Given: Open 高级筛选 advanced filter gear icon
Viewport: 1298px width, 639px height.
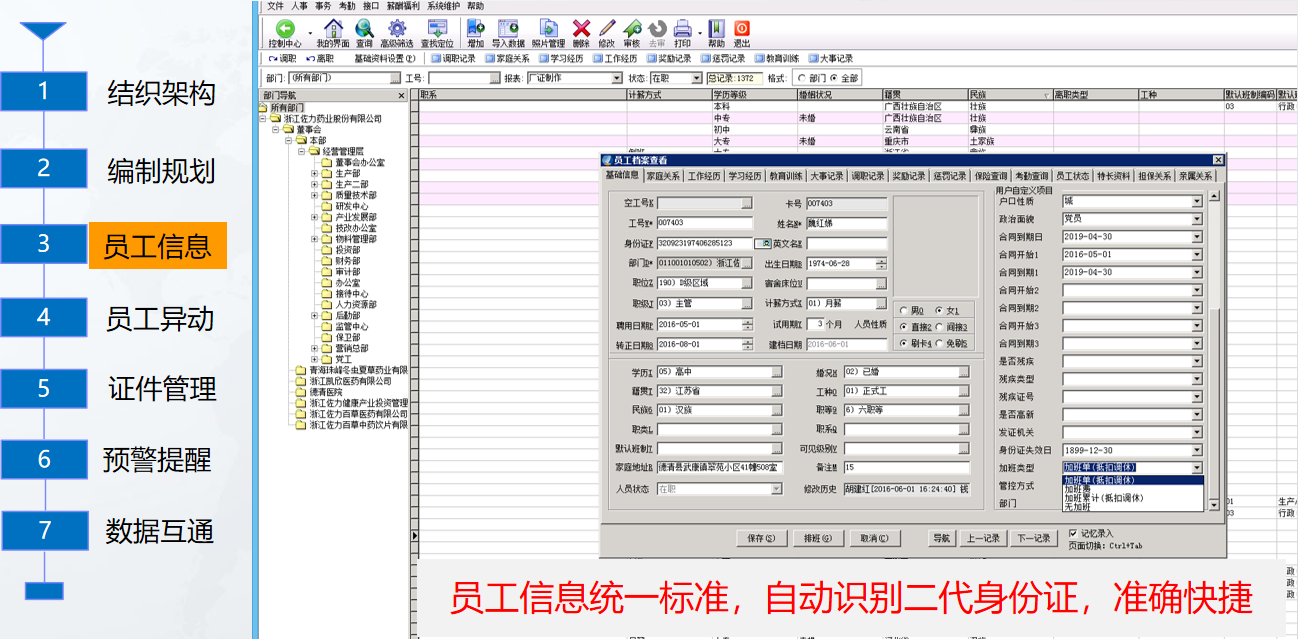Looking at the screenshot, I should (396, 31).
